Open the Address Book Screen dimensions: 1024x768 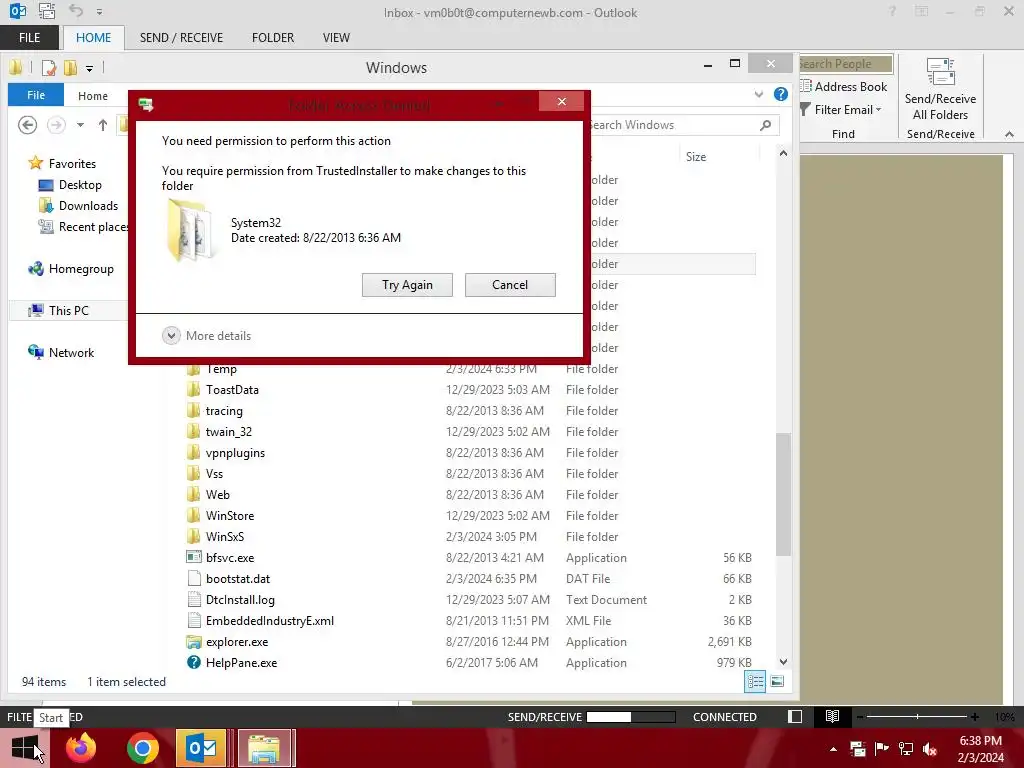pyautogui.click(x=844, y=87)
